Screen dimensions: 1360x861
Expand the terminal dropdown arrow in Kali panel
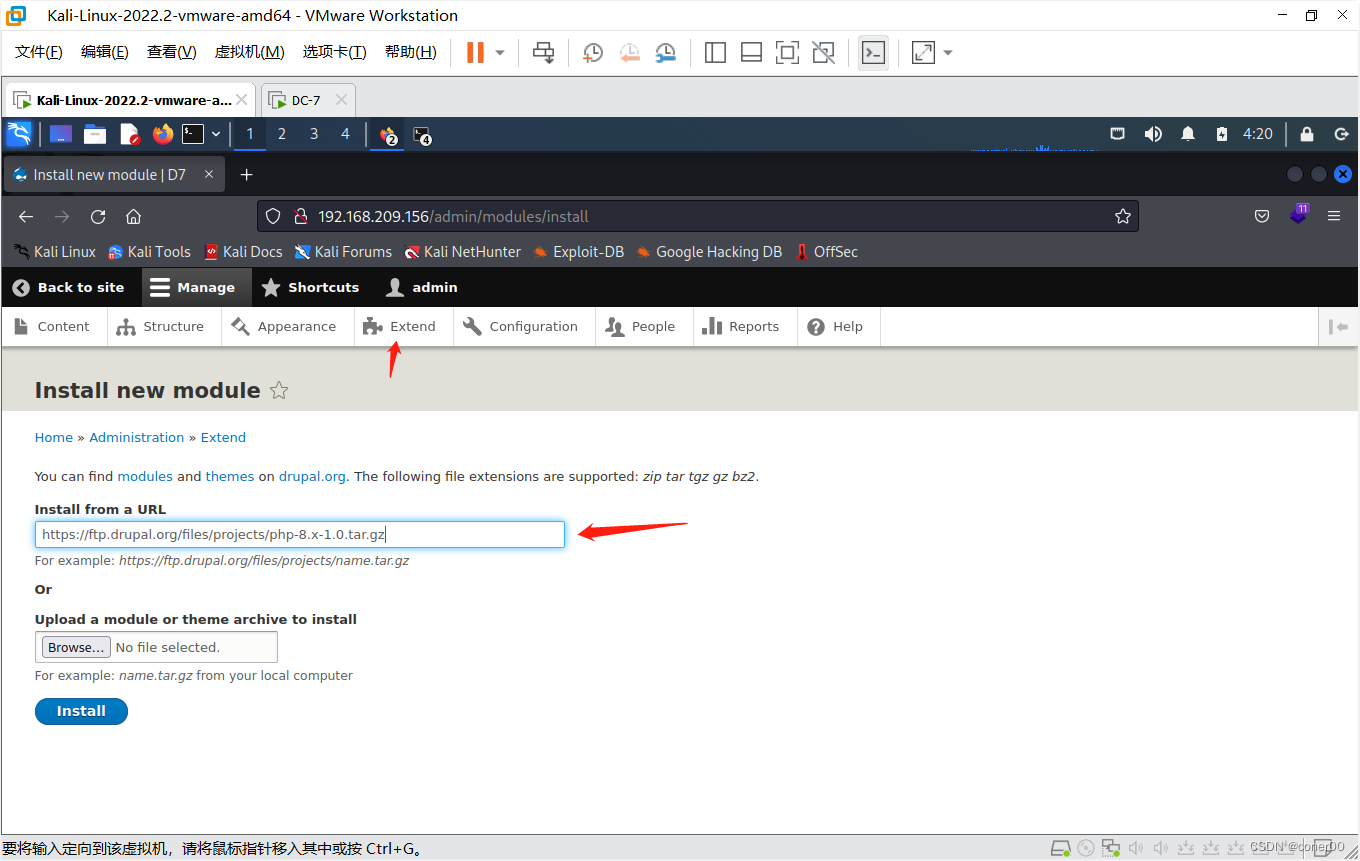click(216, 134)
